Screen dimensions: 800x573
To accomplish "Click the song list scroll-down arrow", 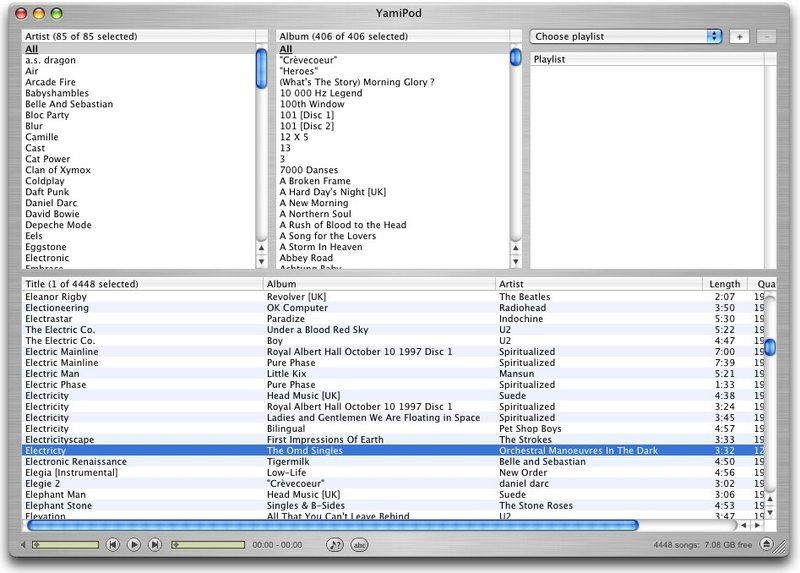I will [770, 512].
